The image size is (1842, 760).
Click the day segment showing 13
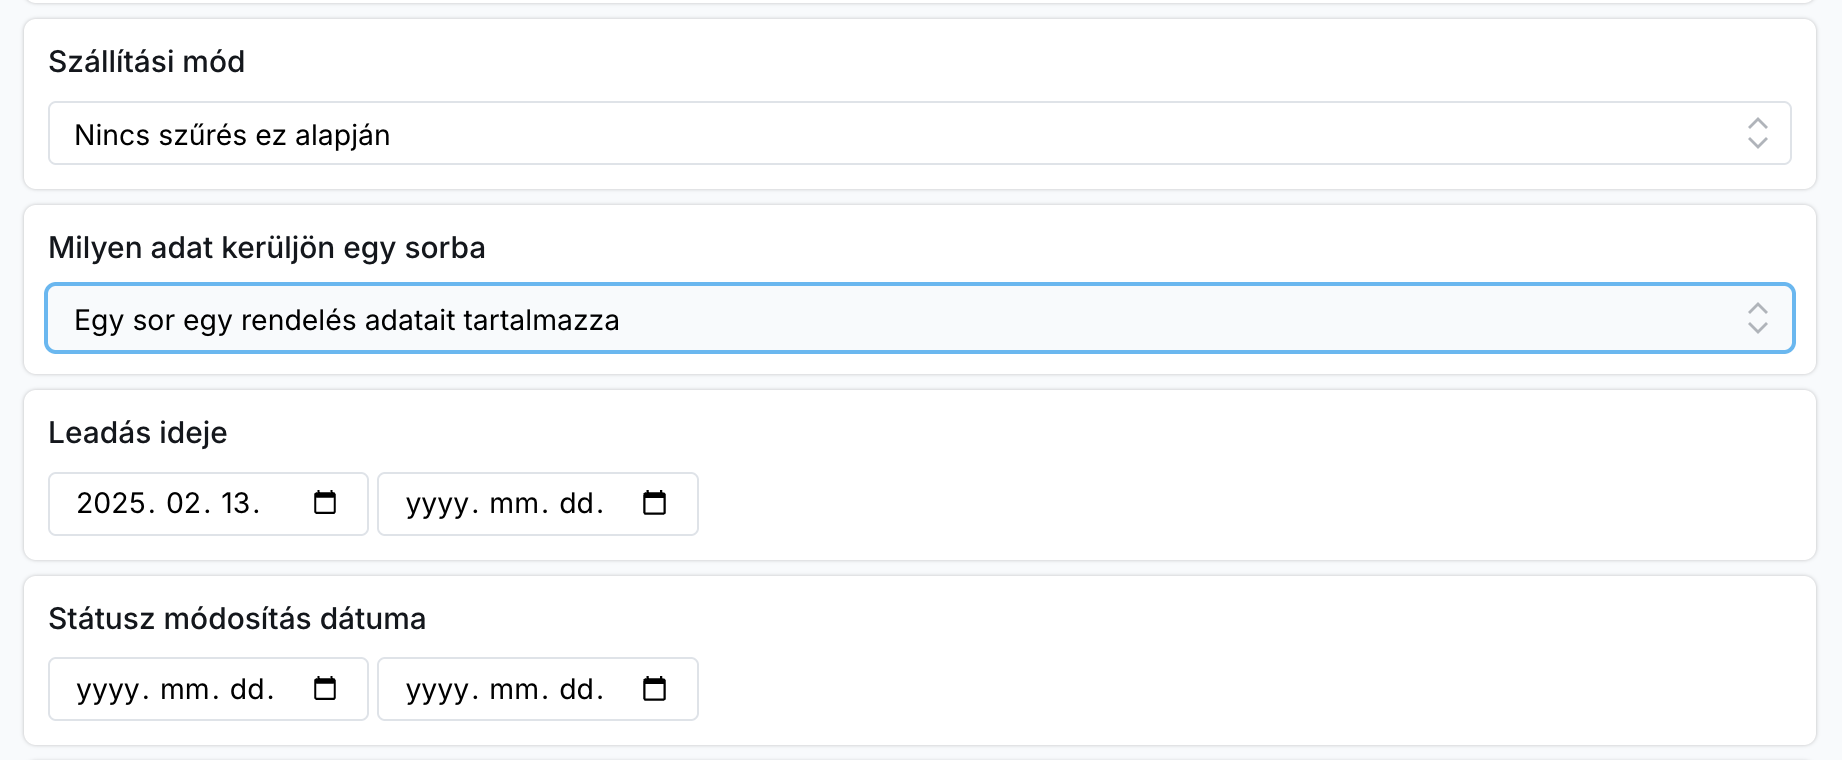click(242, 504)
